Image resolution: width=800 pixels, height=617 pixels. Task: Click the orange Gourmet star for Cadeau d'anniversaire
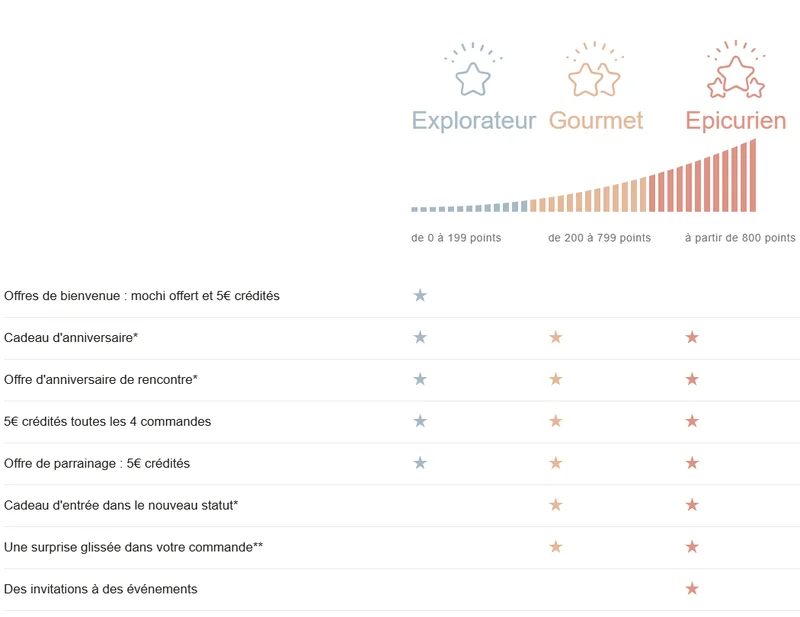pos(556,337)
